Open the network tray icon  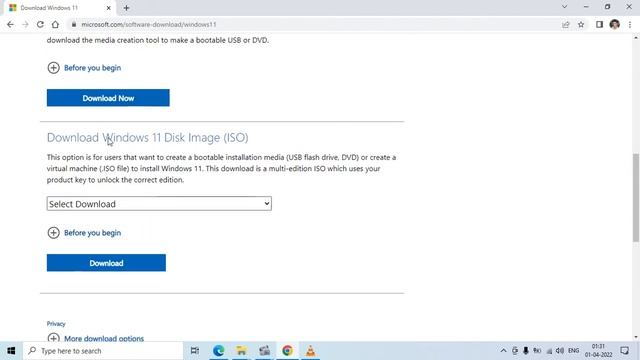point(549,351)
